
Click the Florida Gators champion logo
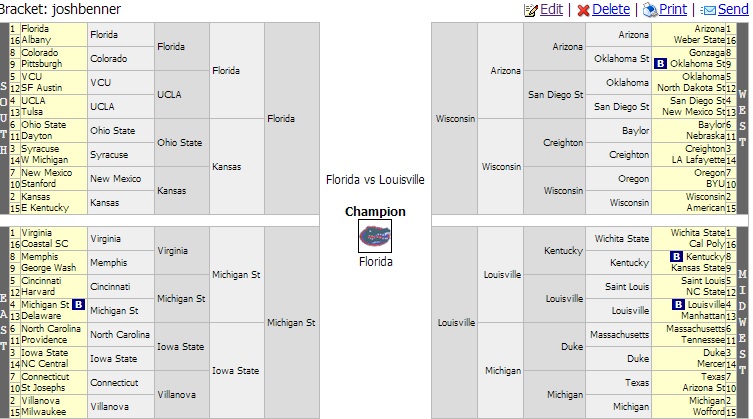pos(375,236)
